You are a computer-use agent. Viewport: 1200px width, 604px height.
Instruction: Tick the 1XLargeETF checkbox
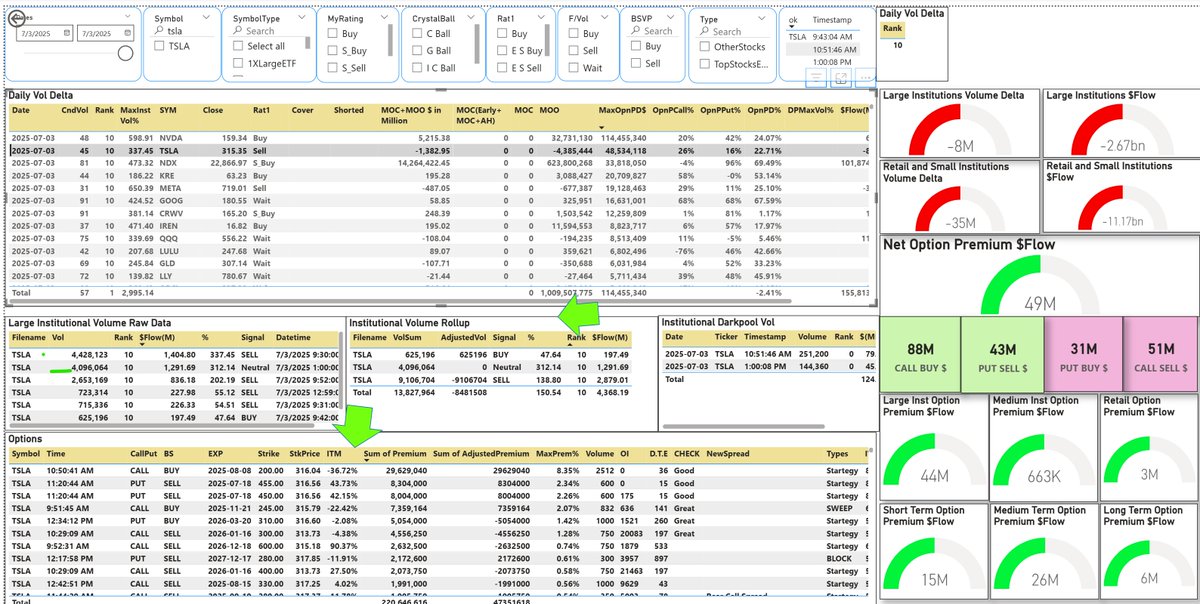tap(239, 62)
